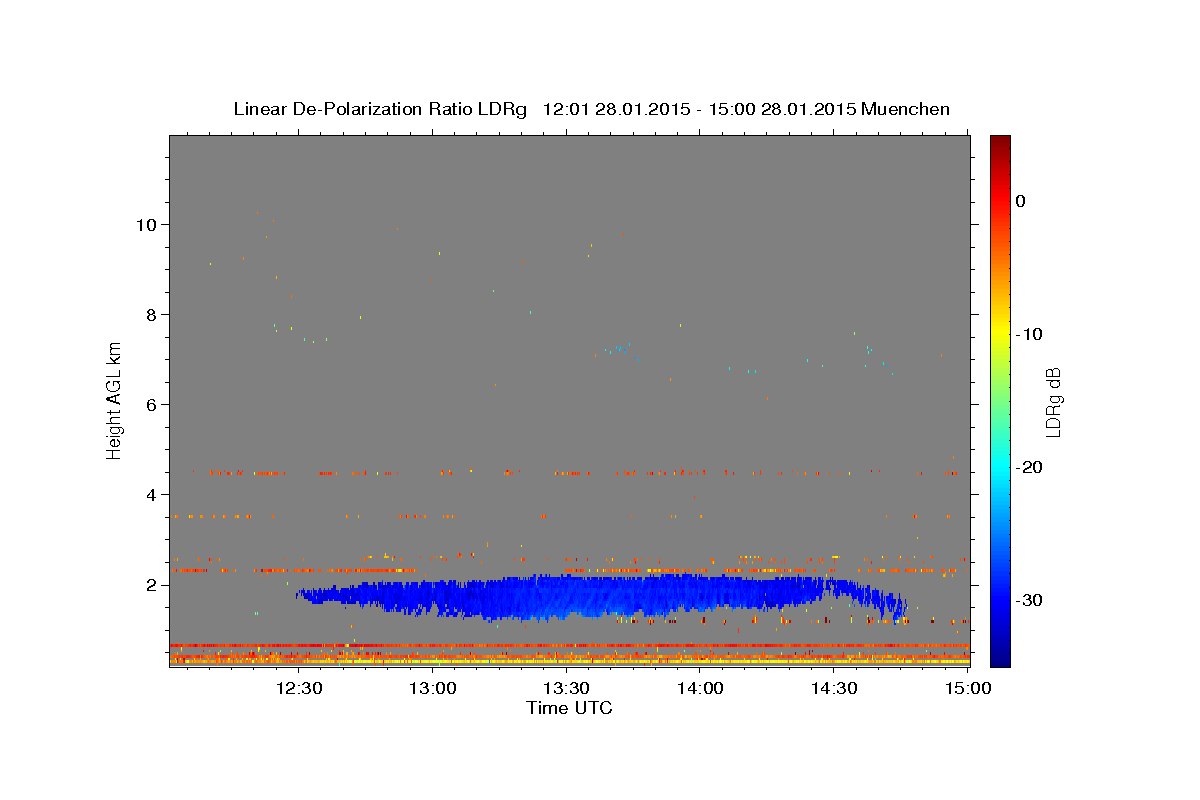Click the dark red top of the colorbar
This screenshot has height=800, width=1200.
click(x=1000, y=145)
